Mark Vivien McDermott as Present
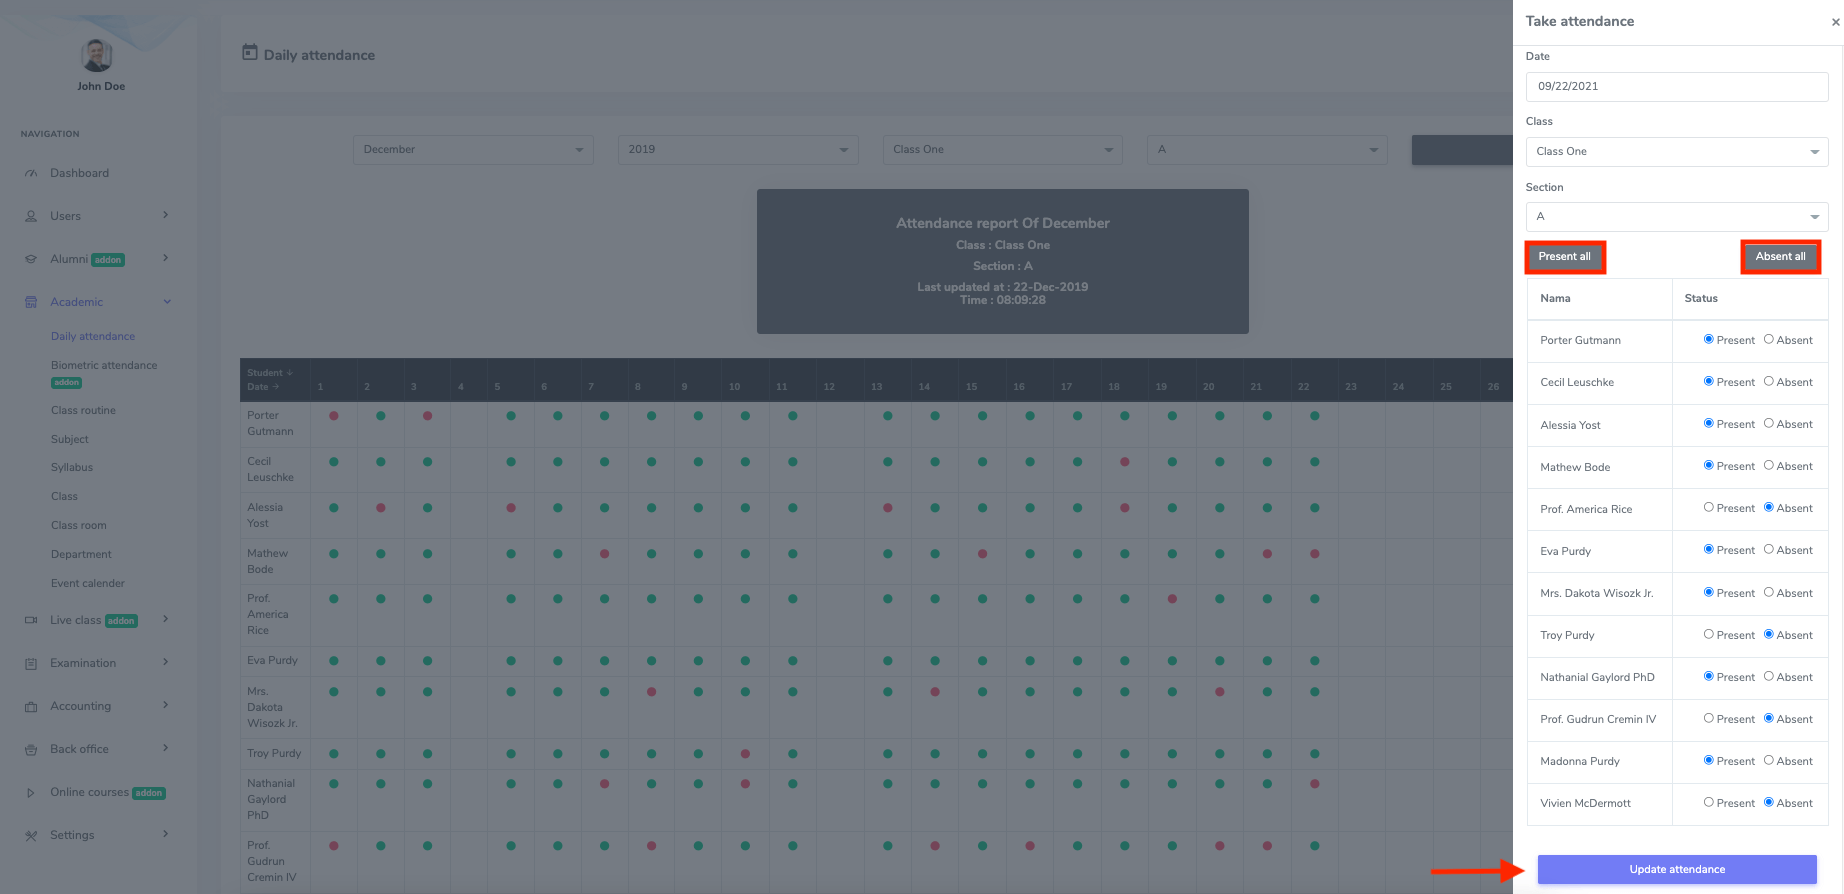 (x=1709, y=802)
